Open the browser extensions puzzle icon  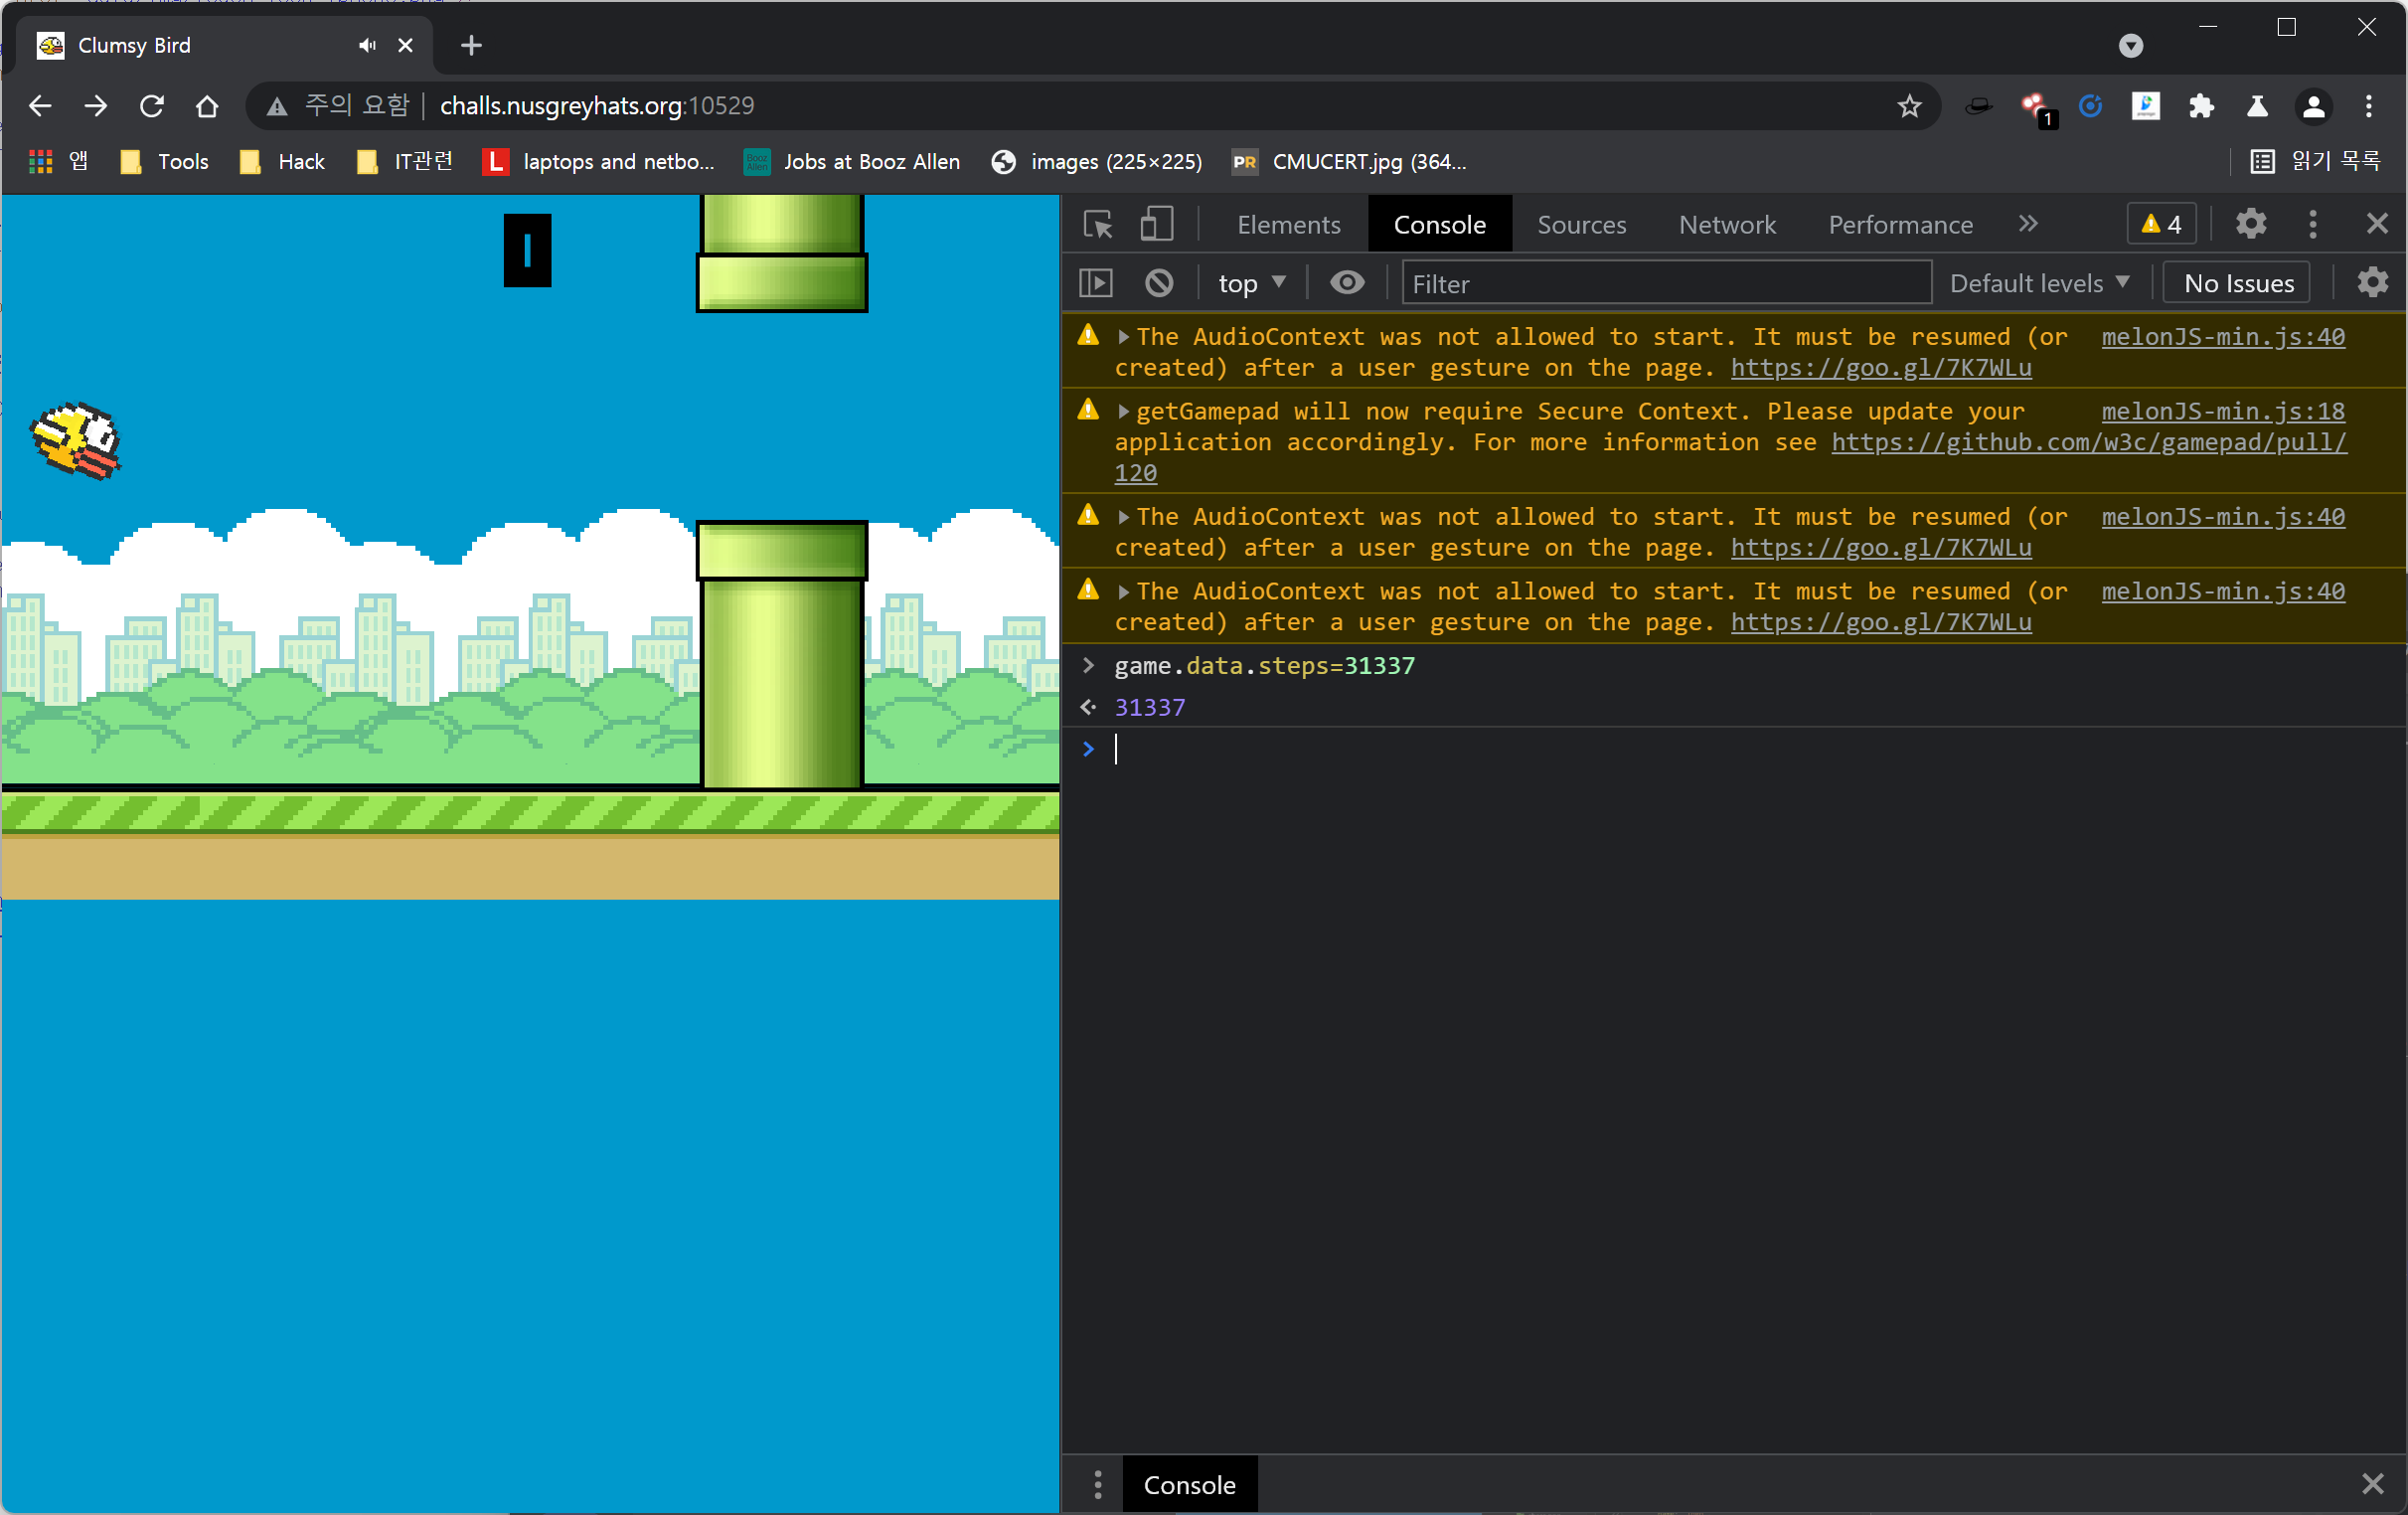pyautogui.click(x=2200, y=106)
